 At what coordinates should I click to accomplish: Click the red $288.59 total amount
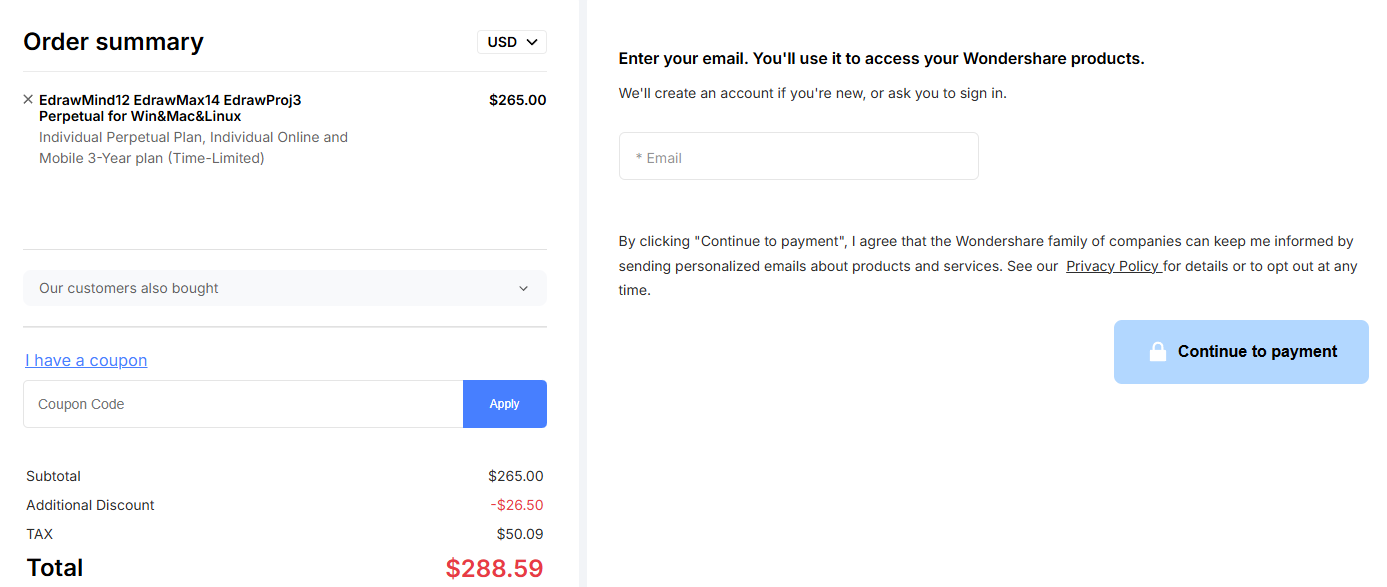coord(494,568)
